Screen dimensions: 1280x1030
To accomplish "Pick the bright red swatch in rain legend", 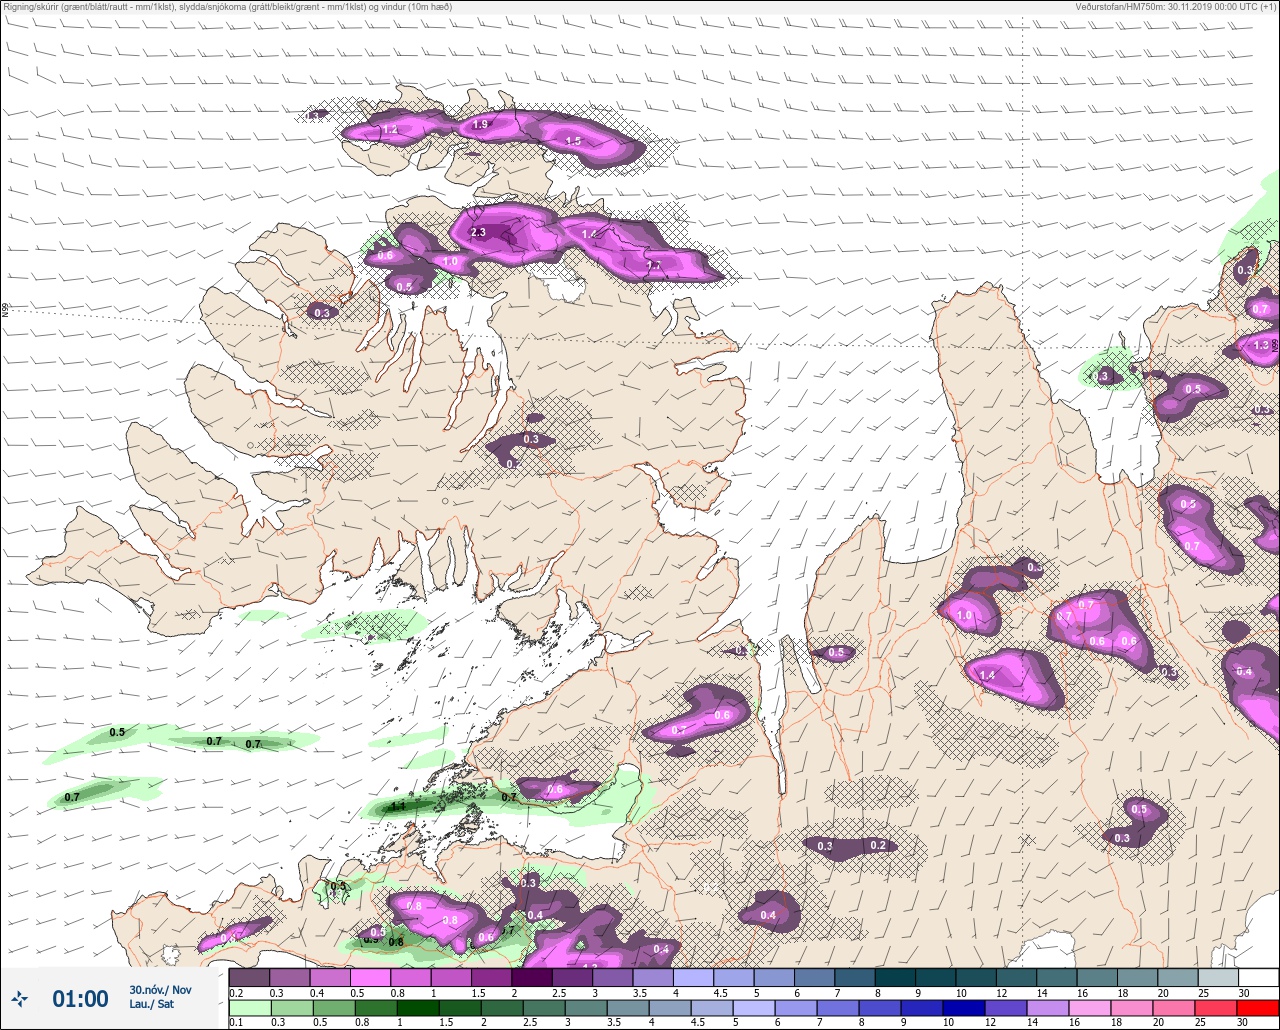I will pyautogui.click(x=1259, y=1006).
